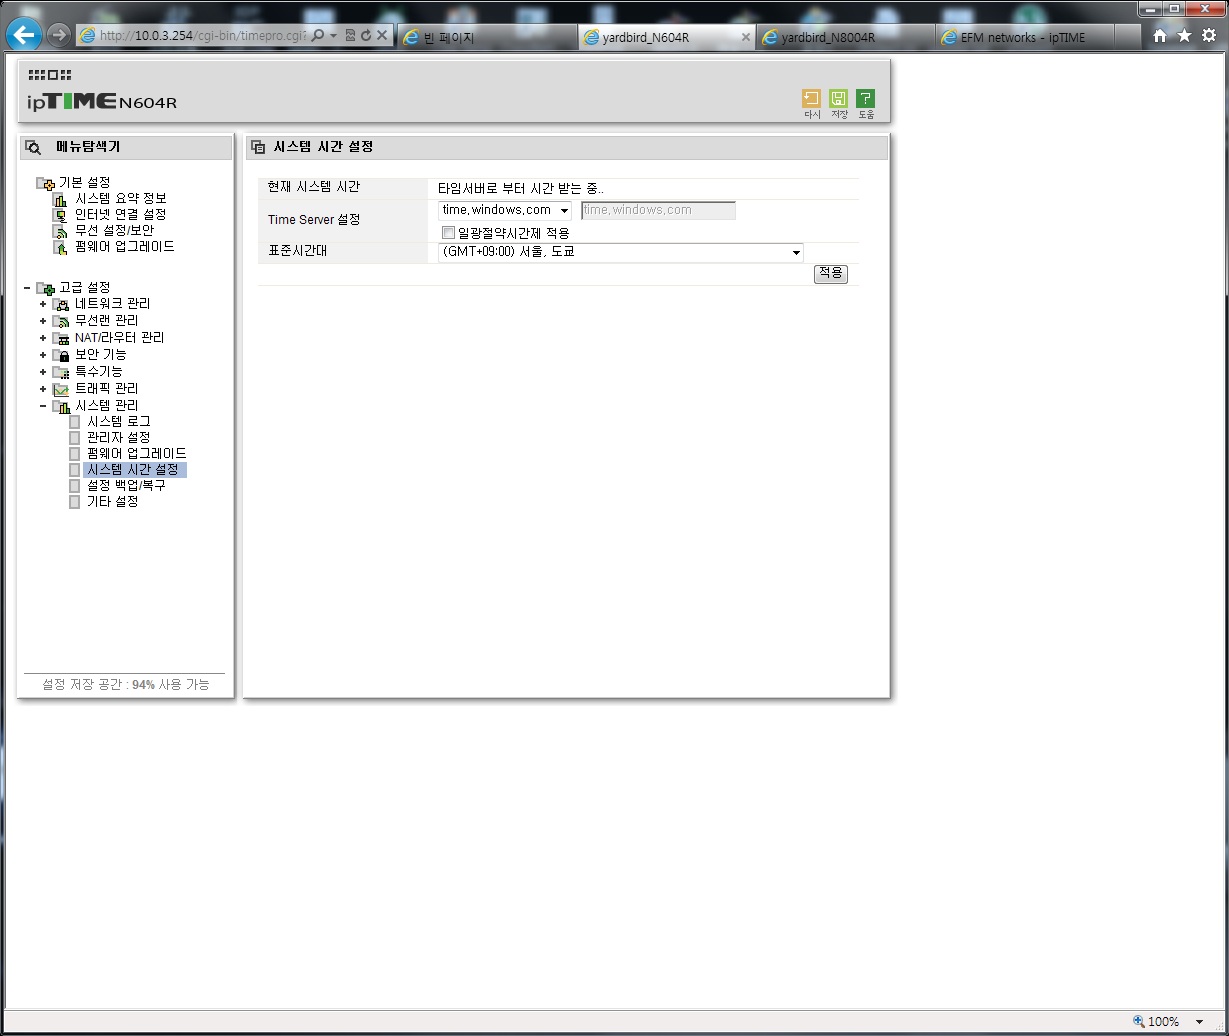Click the ipTIME N604R logo
Screen dimensions: 1229x1036
pyautogui.click(x=102, y=101)
